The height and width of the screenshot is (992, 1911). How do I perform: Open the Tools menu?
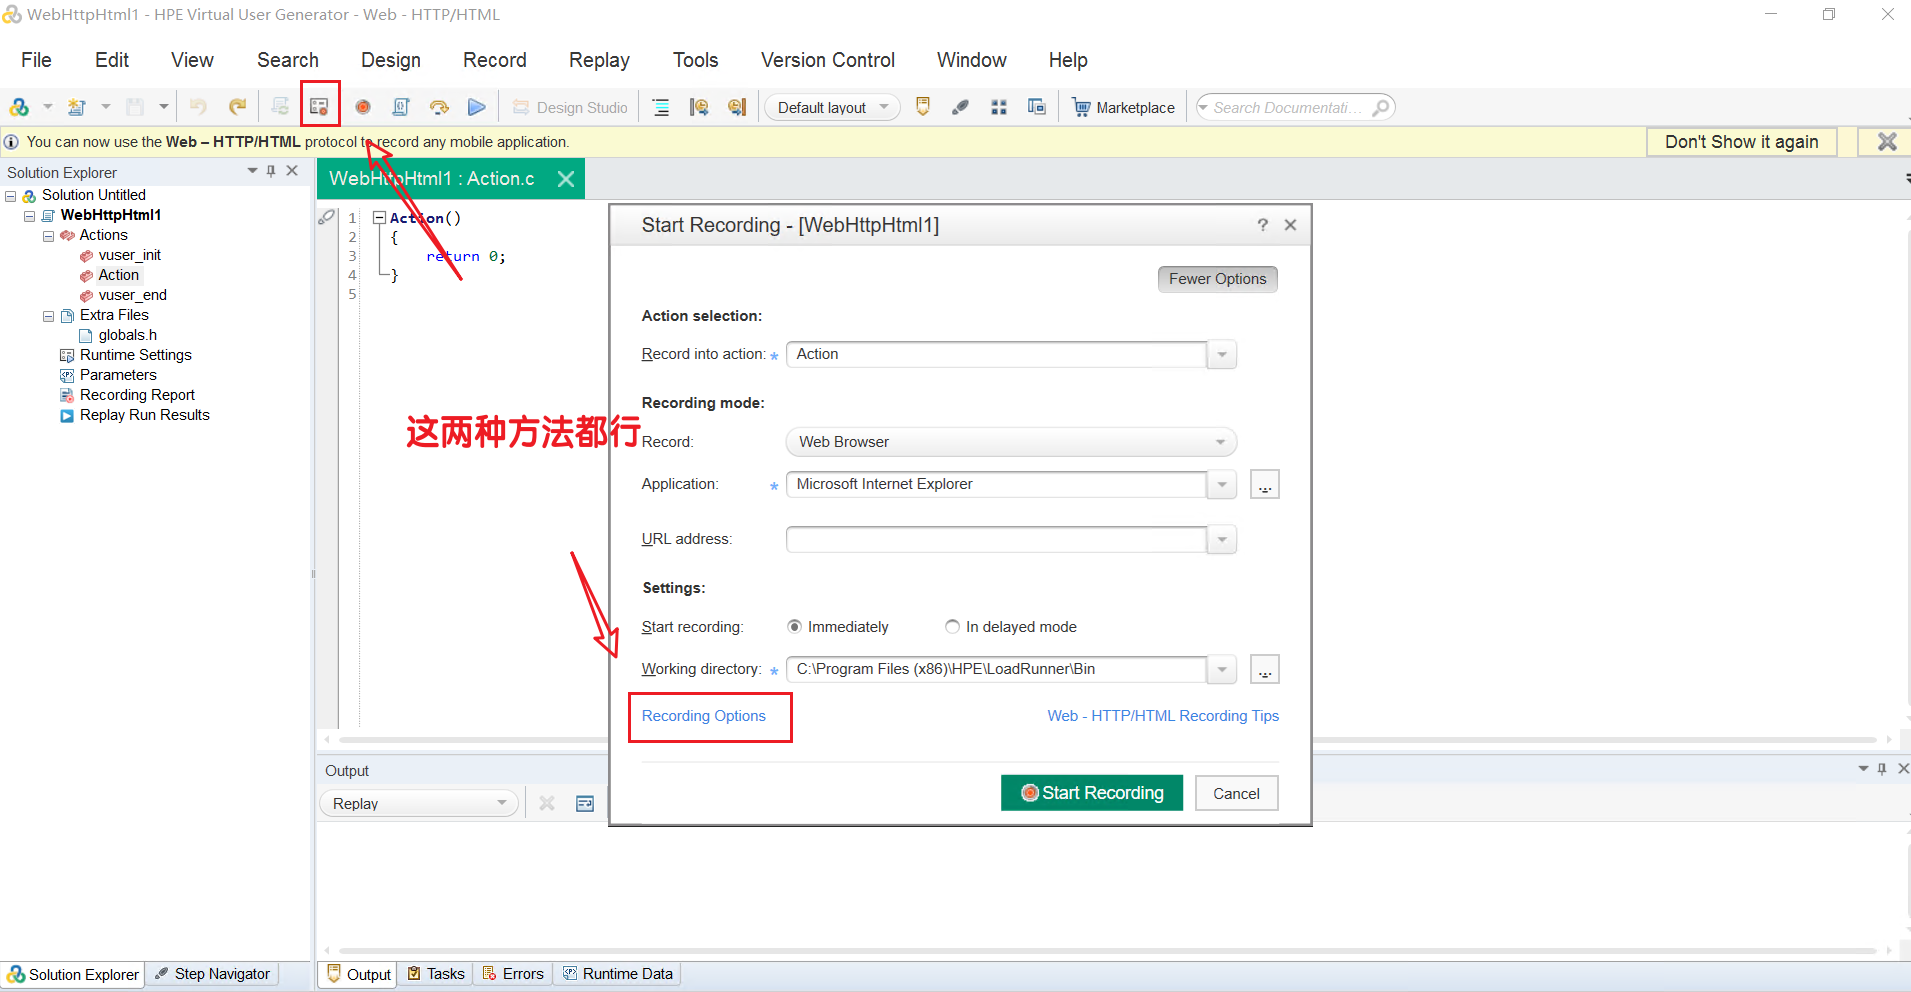point(696,60)
